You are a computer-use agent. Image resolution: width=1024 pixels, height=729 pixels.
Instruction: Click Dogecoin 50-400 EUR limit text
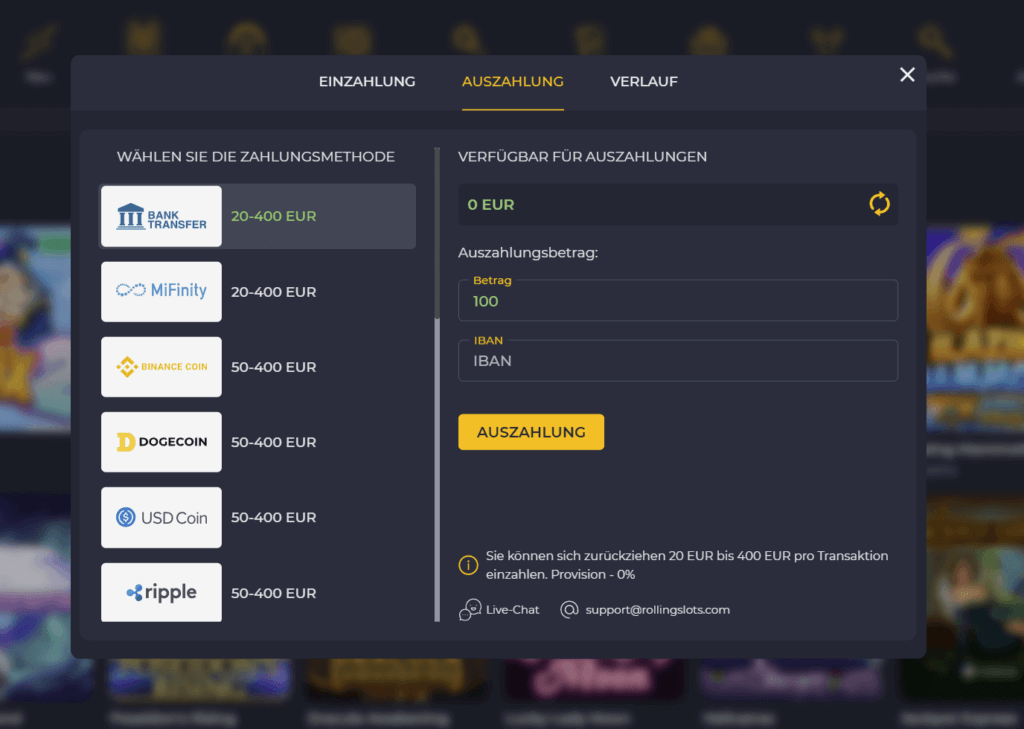click(274, 442)
